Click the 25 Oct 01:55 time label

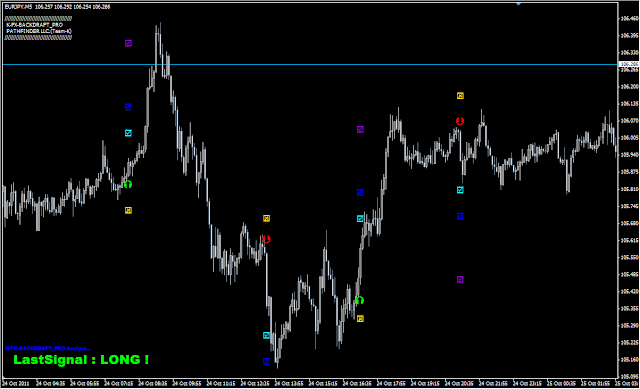[x=596, y=384]
